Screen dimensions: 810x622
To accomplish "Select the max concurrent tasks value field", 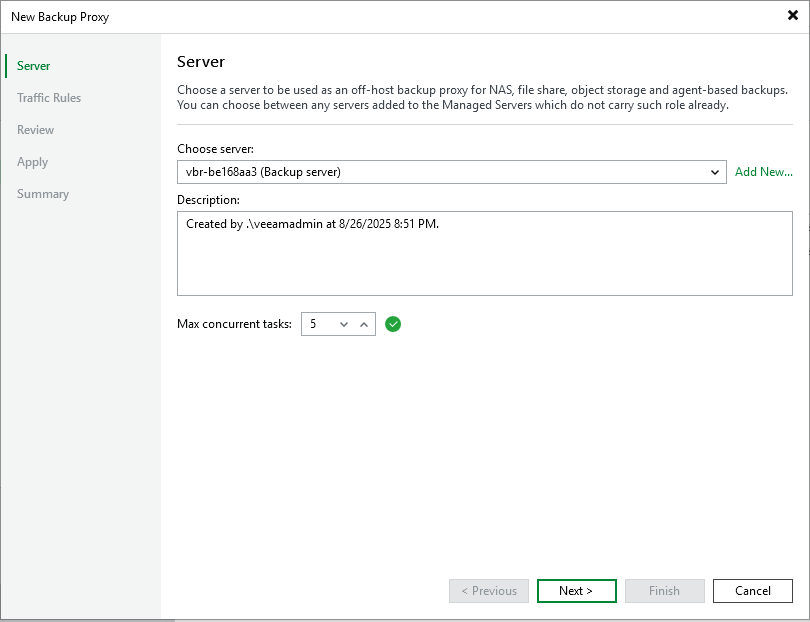I will pos(318,324).
